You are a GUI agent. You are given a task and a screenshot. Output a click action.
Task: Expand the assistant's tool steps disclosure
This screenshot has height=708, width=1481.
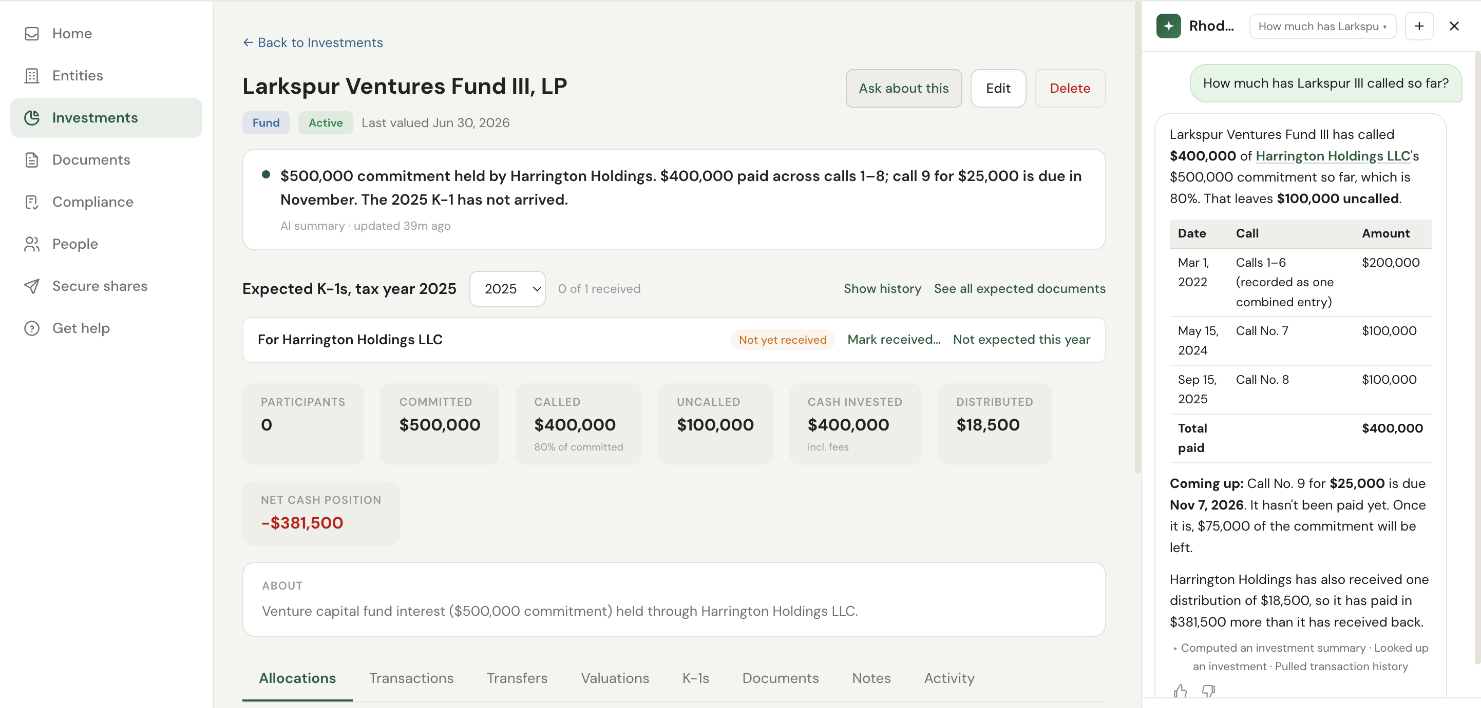pyautogui.click(x=1300, y=657)
